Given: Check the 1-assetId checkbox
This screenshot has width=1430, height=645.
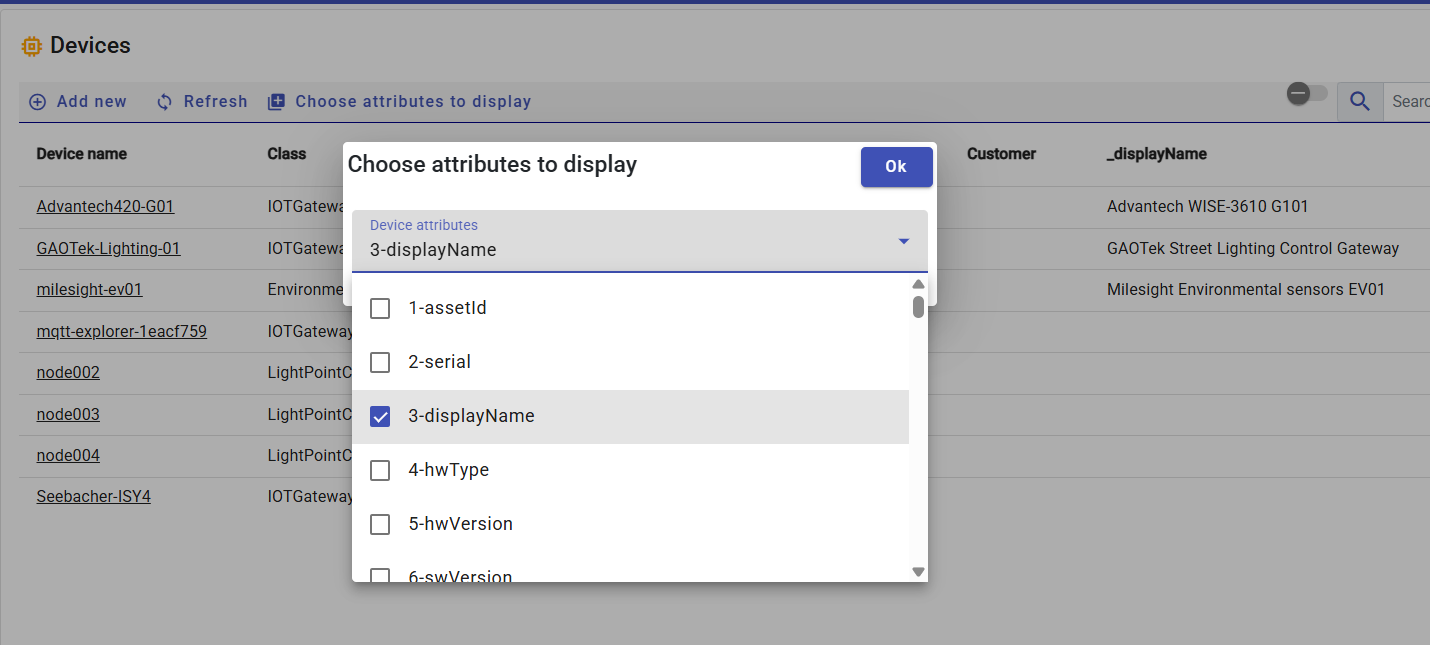Looking at the screenshot, I should [x=380, y=309].
